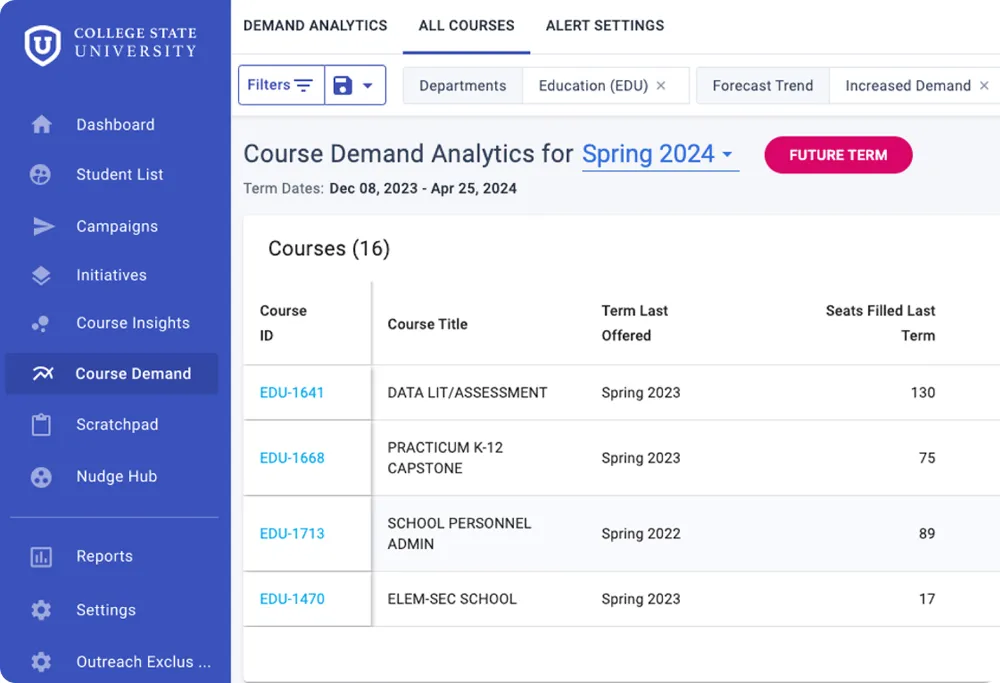The width and height of the screenshot is (1000, 683).
Task: Click the Scratchpad clipboard icon
Action: point(41,425)
